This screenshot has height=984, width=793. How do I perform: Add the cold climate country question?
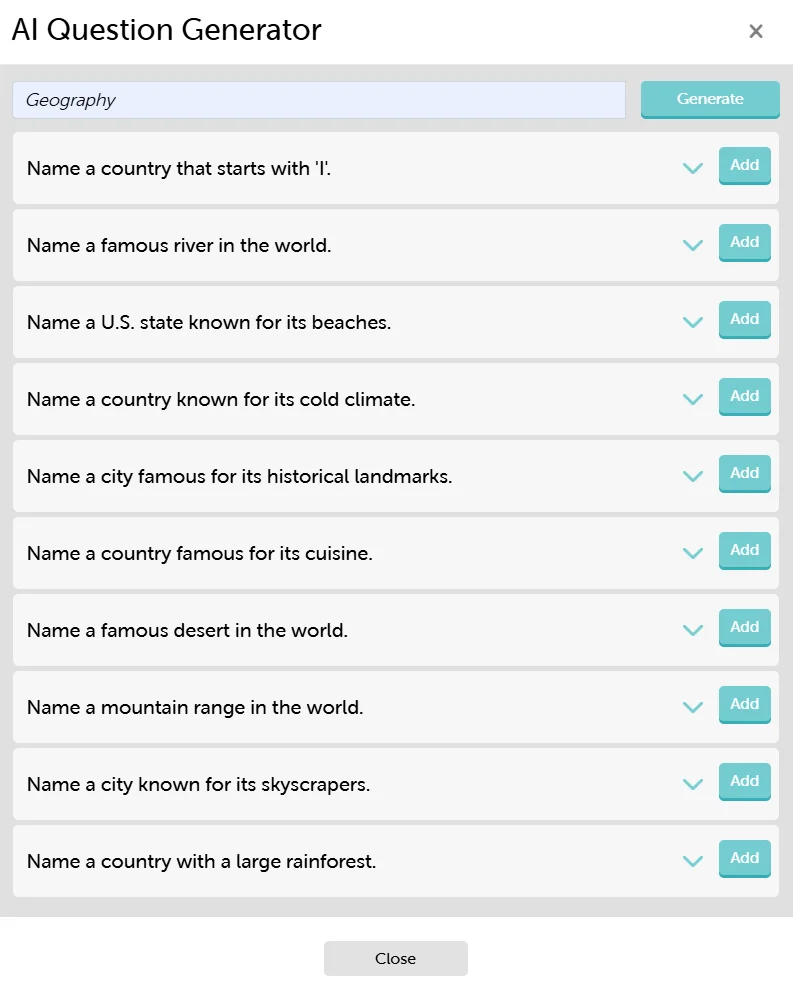[x=744, y=396]
